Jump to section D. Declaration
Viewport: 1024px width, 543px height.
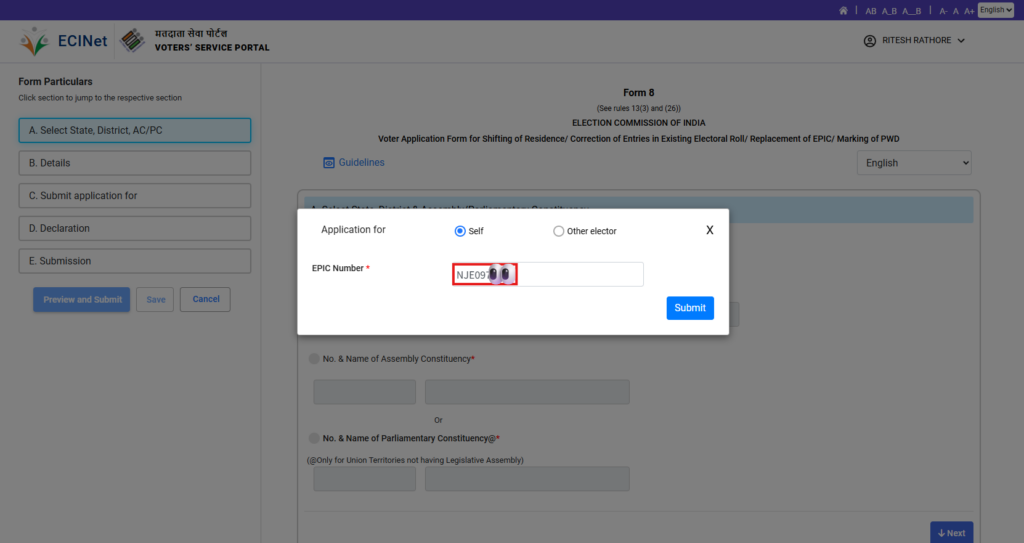[135, 228]
